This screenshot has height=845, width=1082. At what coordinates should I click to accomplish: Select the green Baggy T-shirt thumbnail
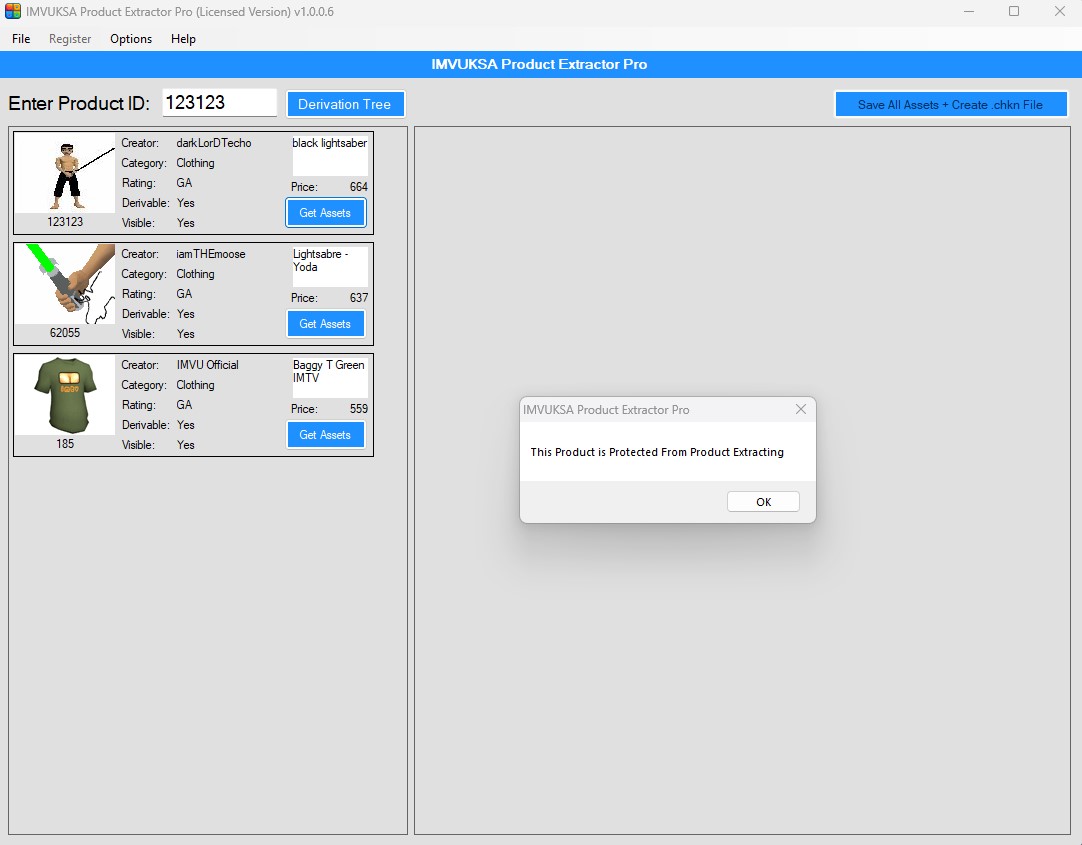coord(66,395)
